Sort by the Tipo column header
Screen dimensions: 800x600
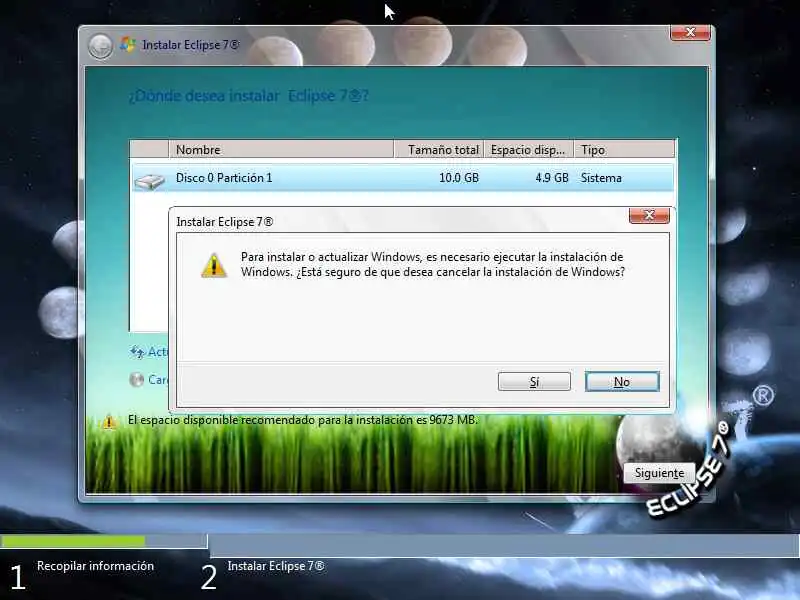(x=624, y=149)
